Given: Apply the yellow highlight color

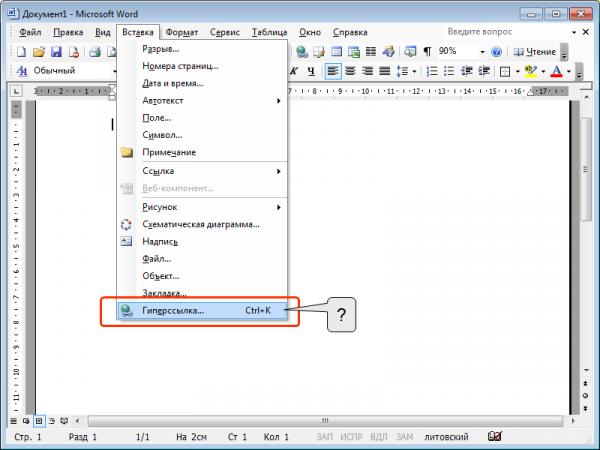Looking at the screenshot, I should pos(531,71).
